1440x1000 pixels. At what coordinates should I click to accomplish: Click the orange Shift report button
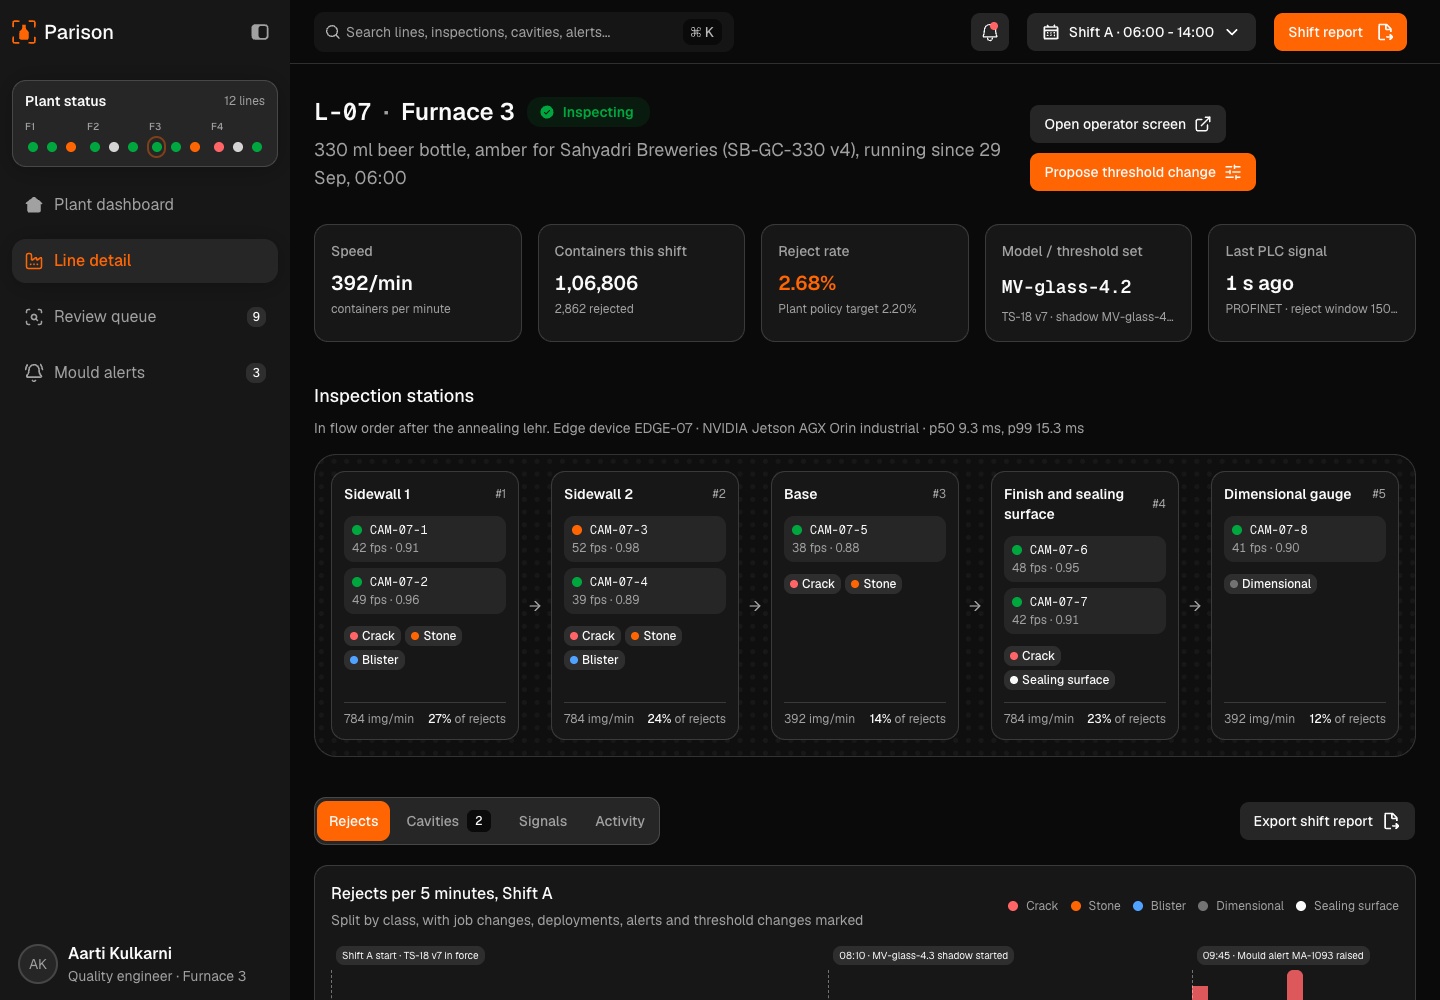[1340, 32]
